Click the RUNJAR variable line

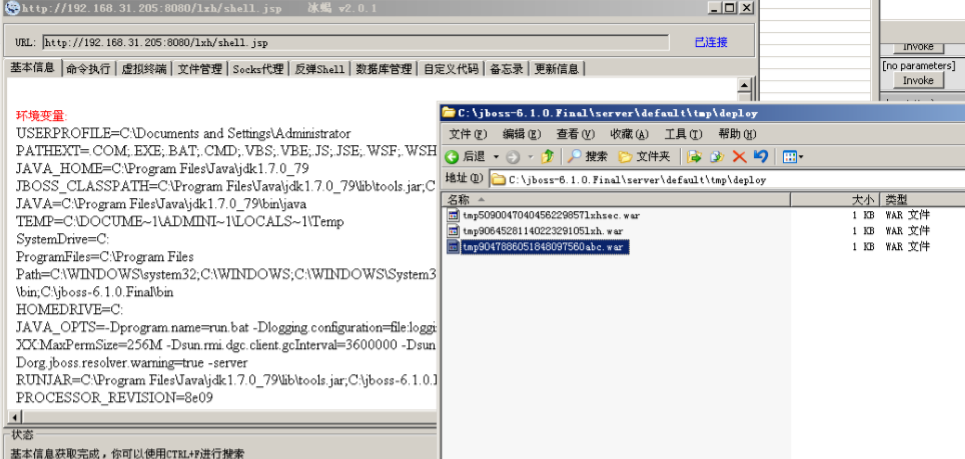[226, 380]
